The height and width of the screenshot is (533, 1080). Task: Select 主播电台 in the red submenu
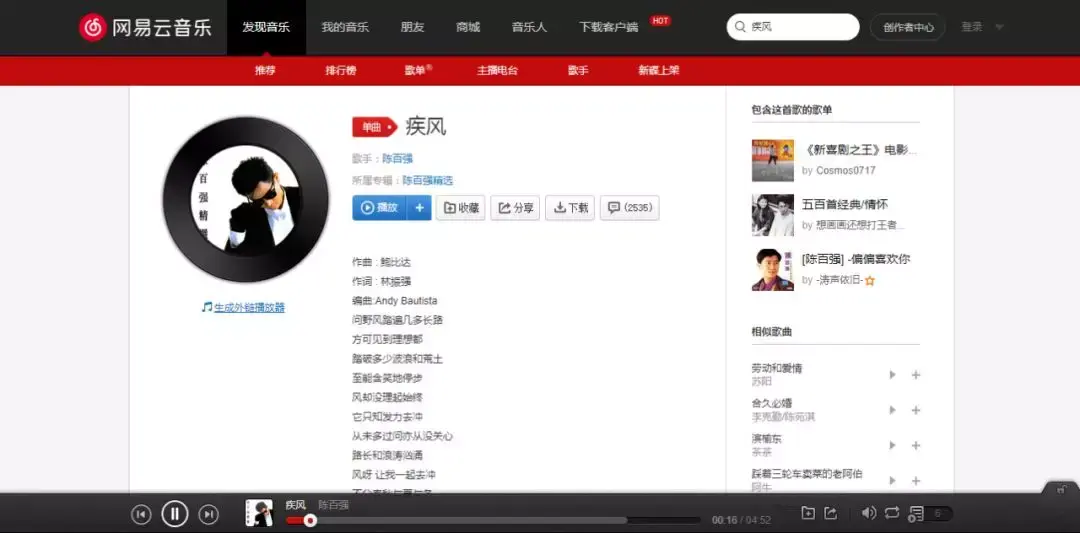point(497,70)
